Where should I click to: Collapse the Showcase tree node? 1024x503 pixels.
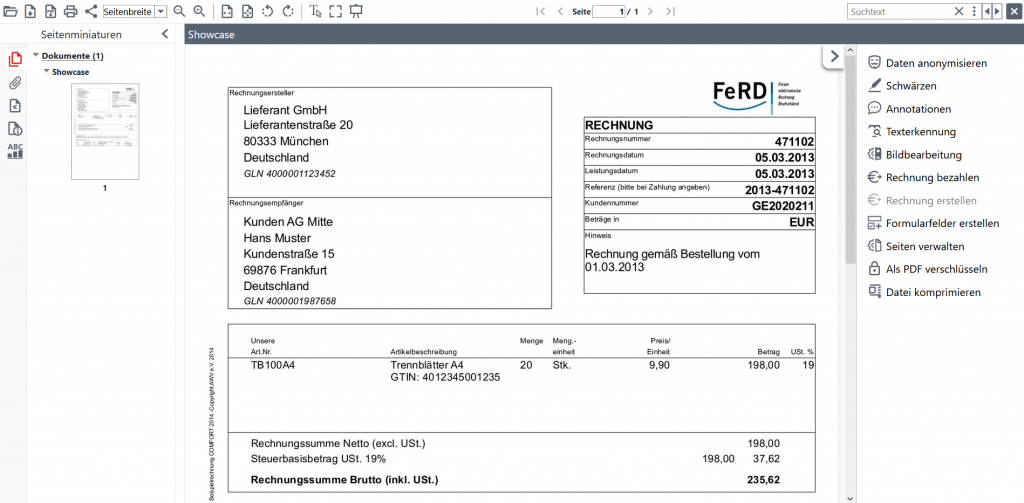click(x=46, y=71)
